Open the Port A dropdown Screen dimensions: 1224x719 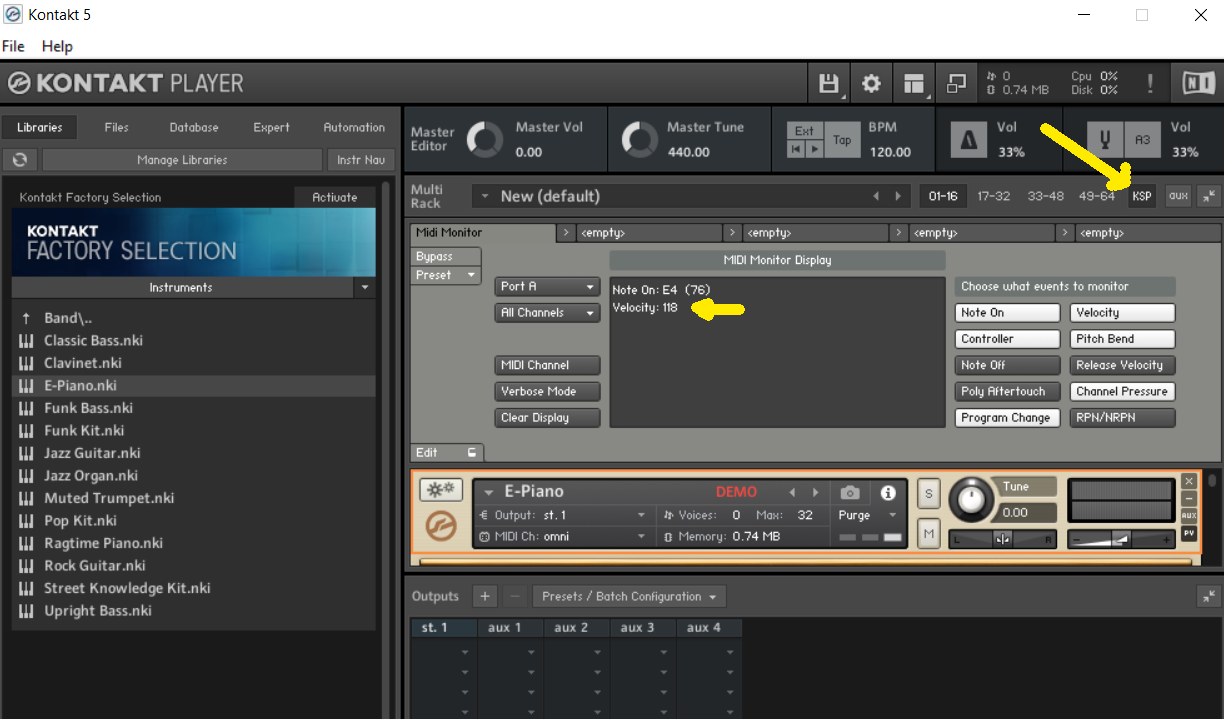coord(547,287)
